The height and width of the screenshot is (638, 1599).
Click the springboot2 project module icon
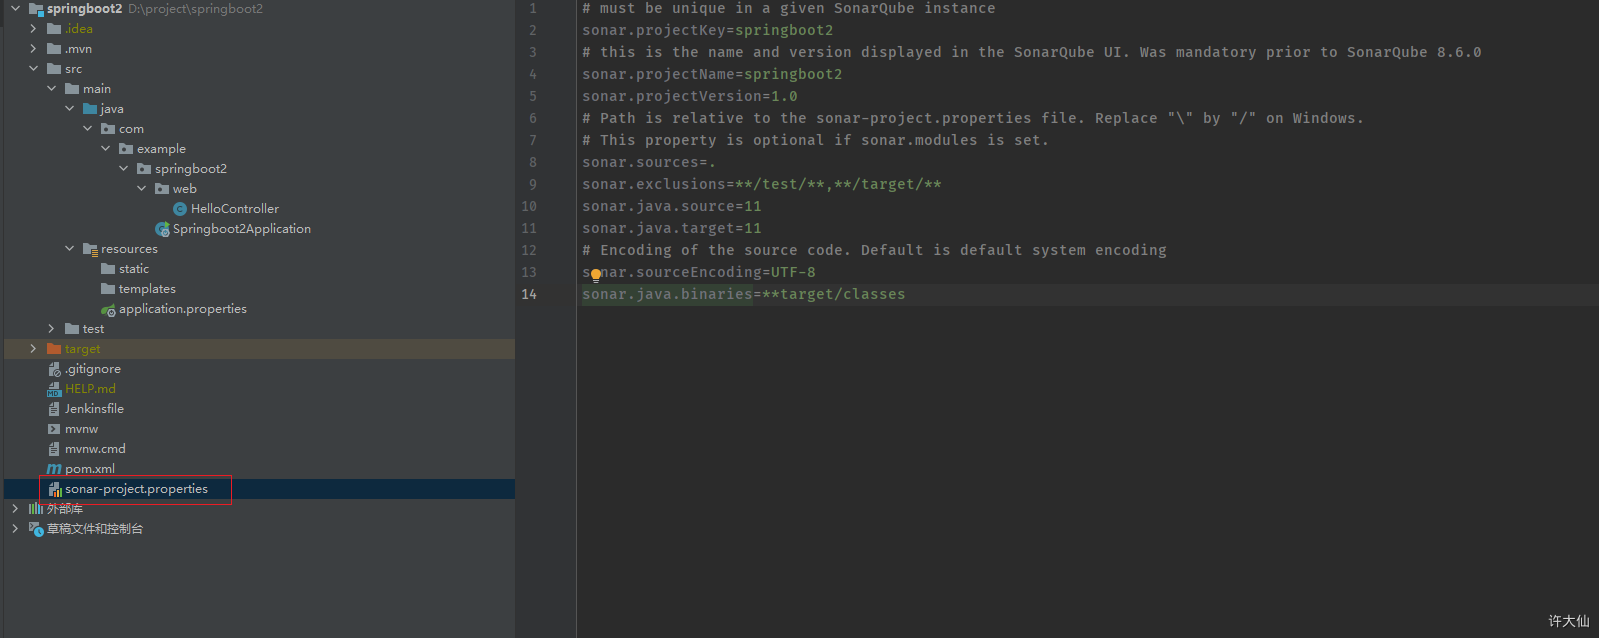(x=36, y=9)
